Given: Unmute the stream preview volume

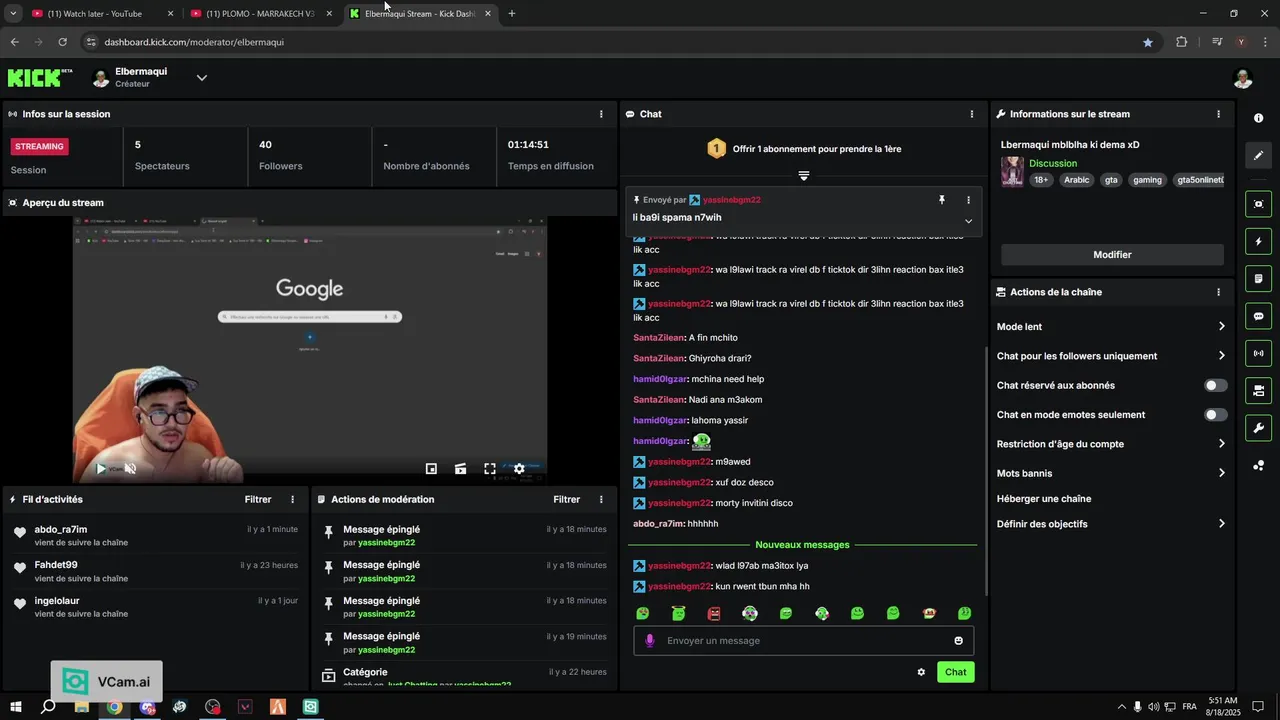Looking at the screenshot, I should click(x=130, y=468).
